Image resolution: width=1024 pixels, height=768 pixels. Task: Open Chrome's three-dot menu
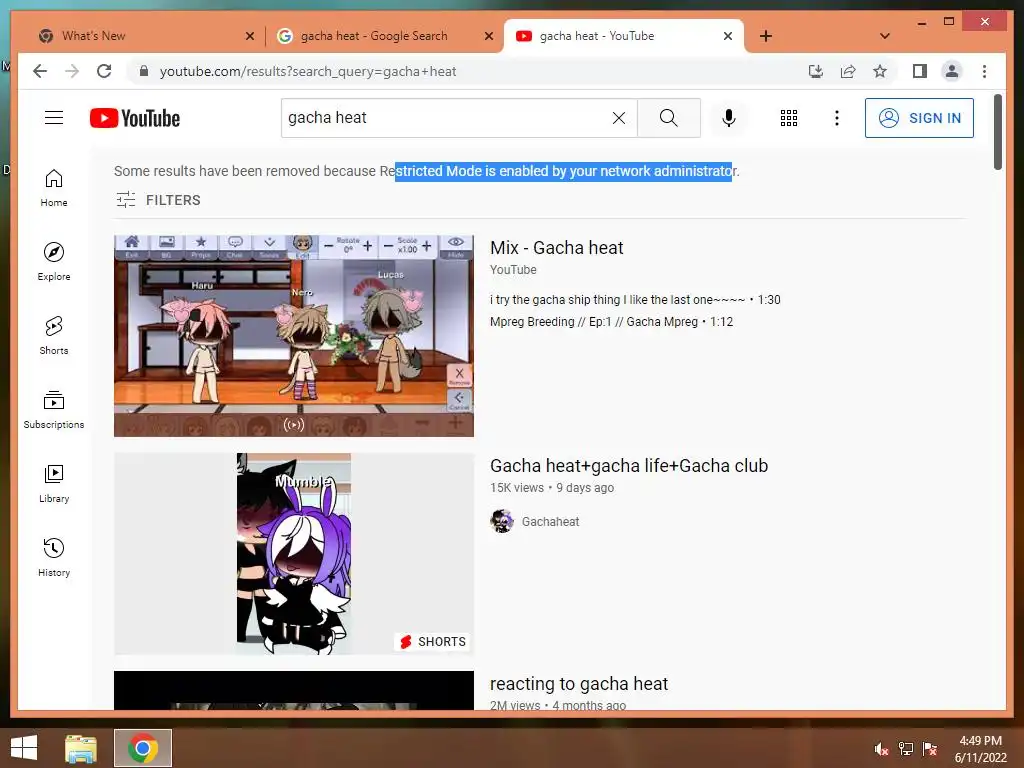click(x=984, y=71)
